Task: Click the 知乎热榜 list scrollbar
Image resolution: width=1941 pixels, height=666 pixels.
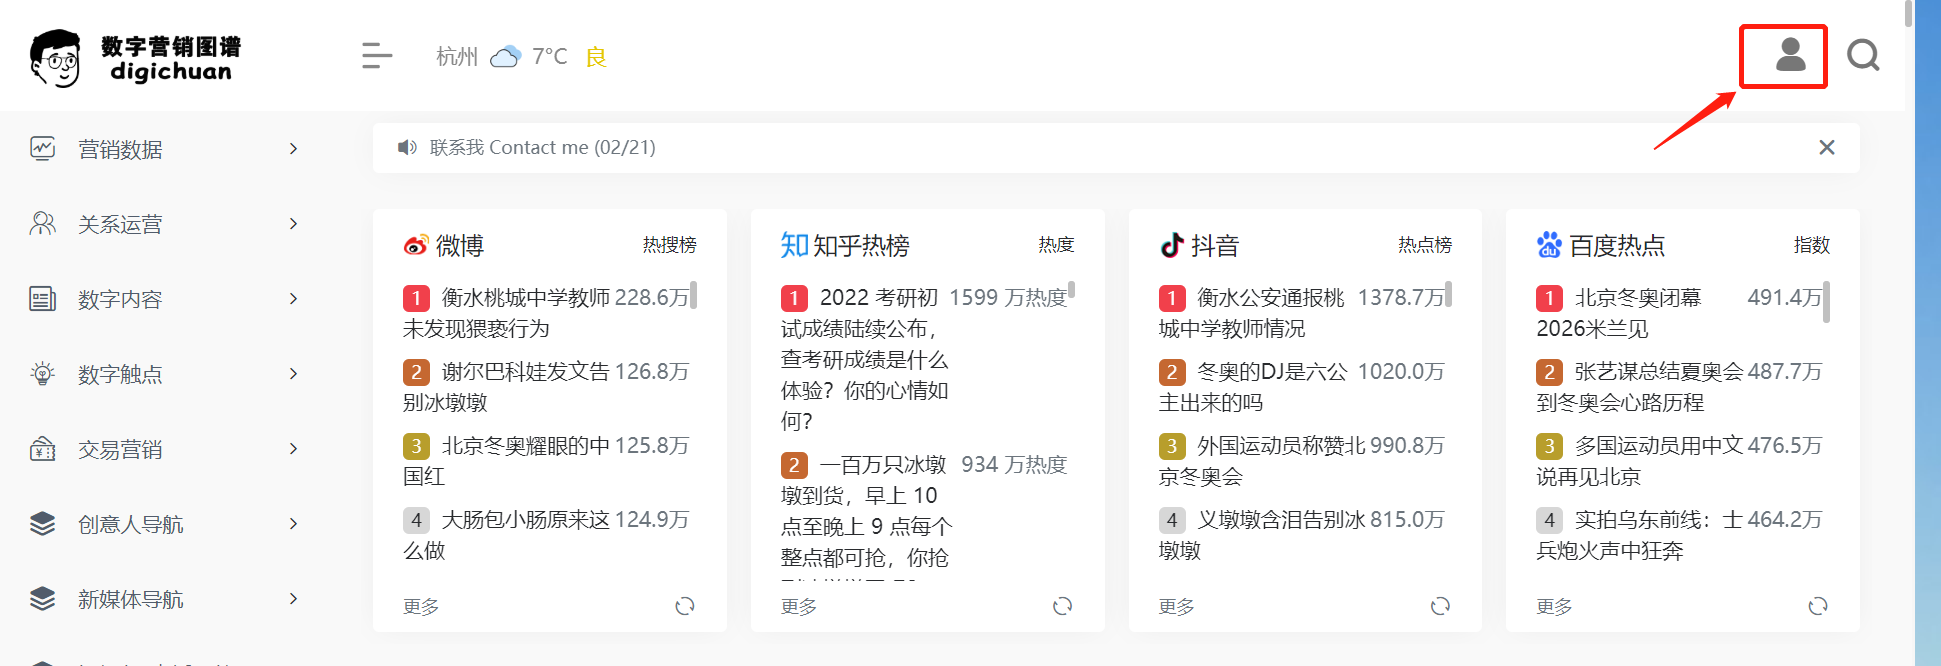Action: pyautogui.click(x=1071, y=291)
